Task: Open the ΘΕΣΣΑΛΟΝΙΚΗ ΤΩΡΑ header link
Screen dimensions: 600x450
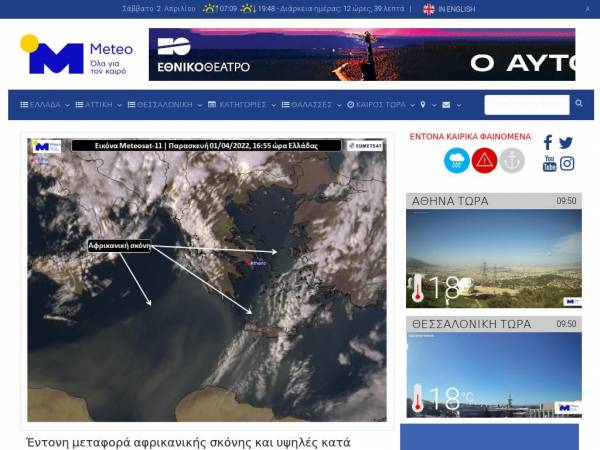Action: tap(471, 324)
